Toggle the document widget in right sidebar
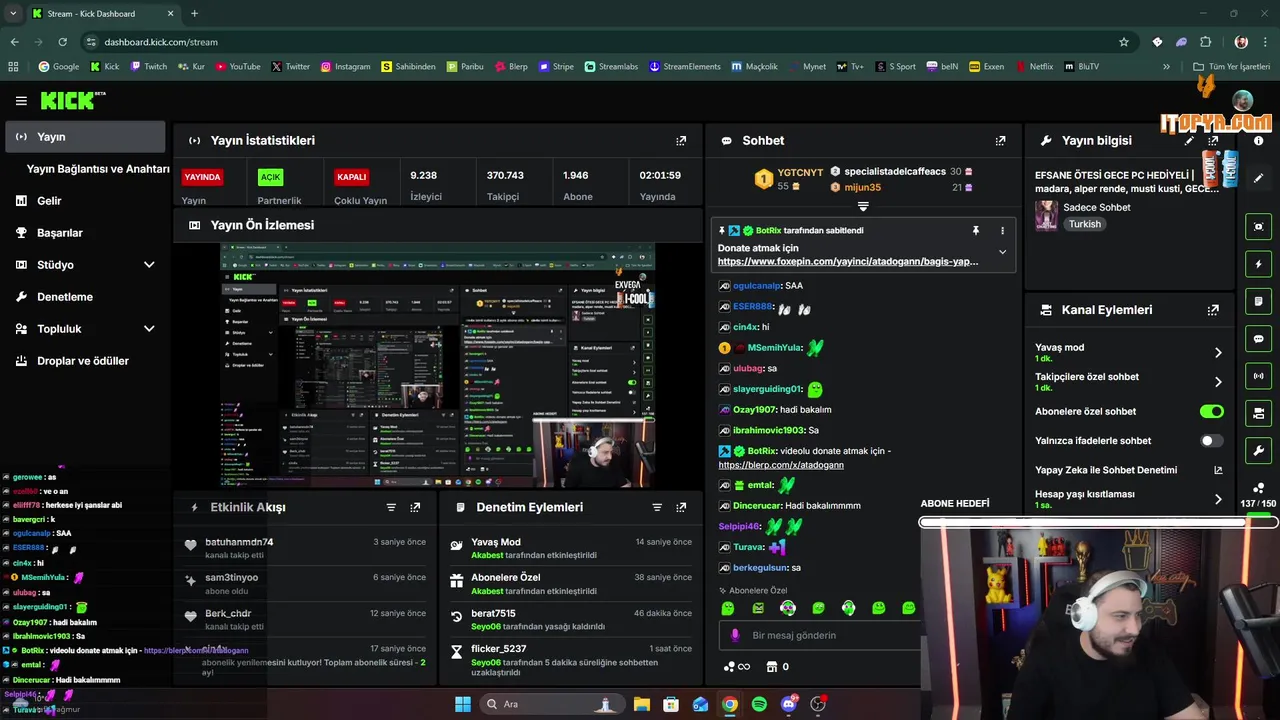 coord(1258,301)
